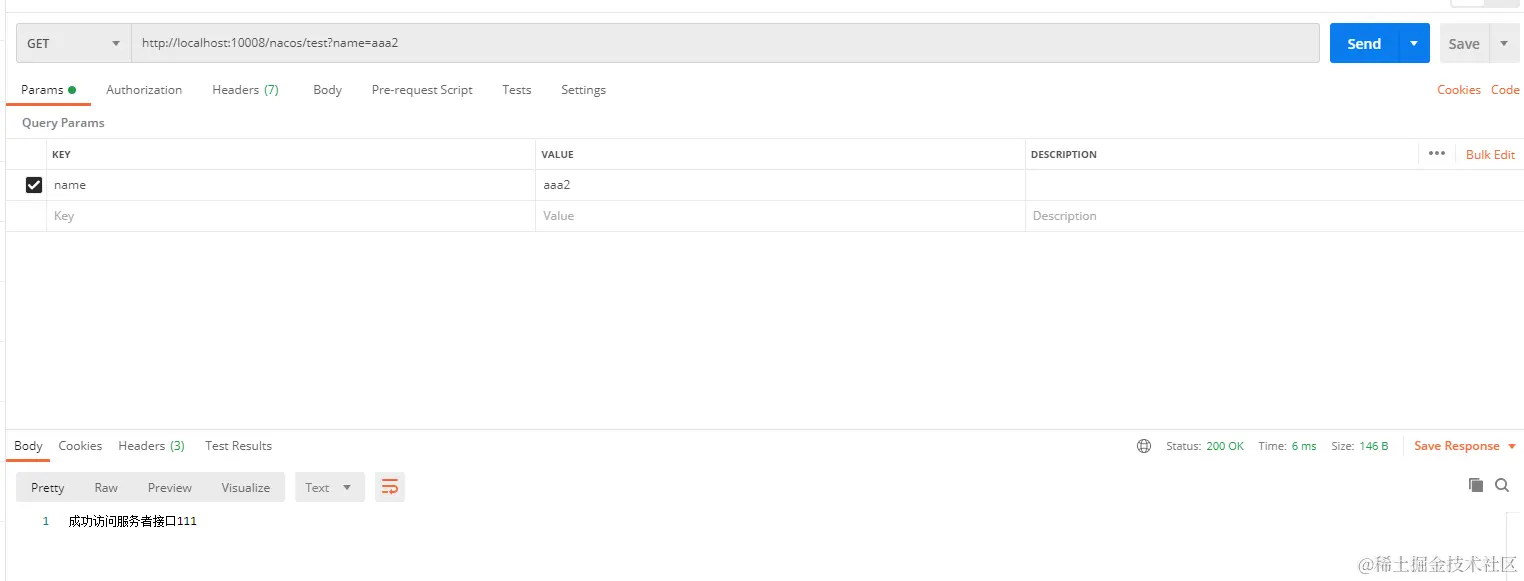Copy response body with the copy icon

(x=1475, y=485)
